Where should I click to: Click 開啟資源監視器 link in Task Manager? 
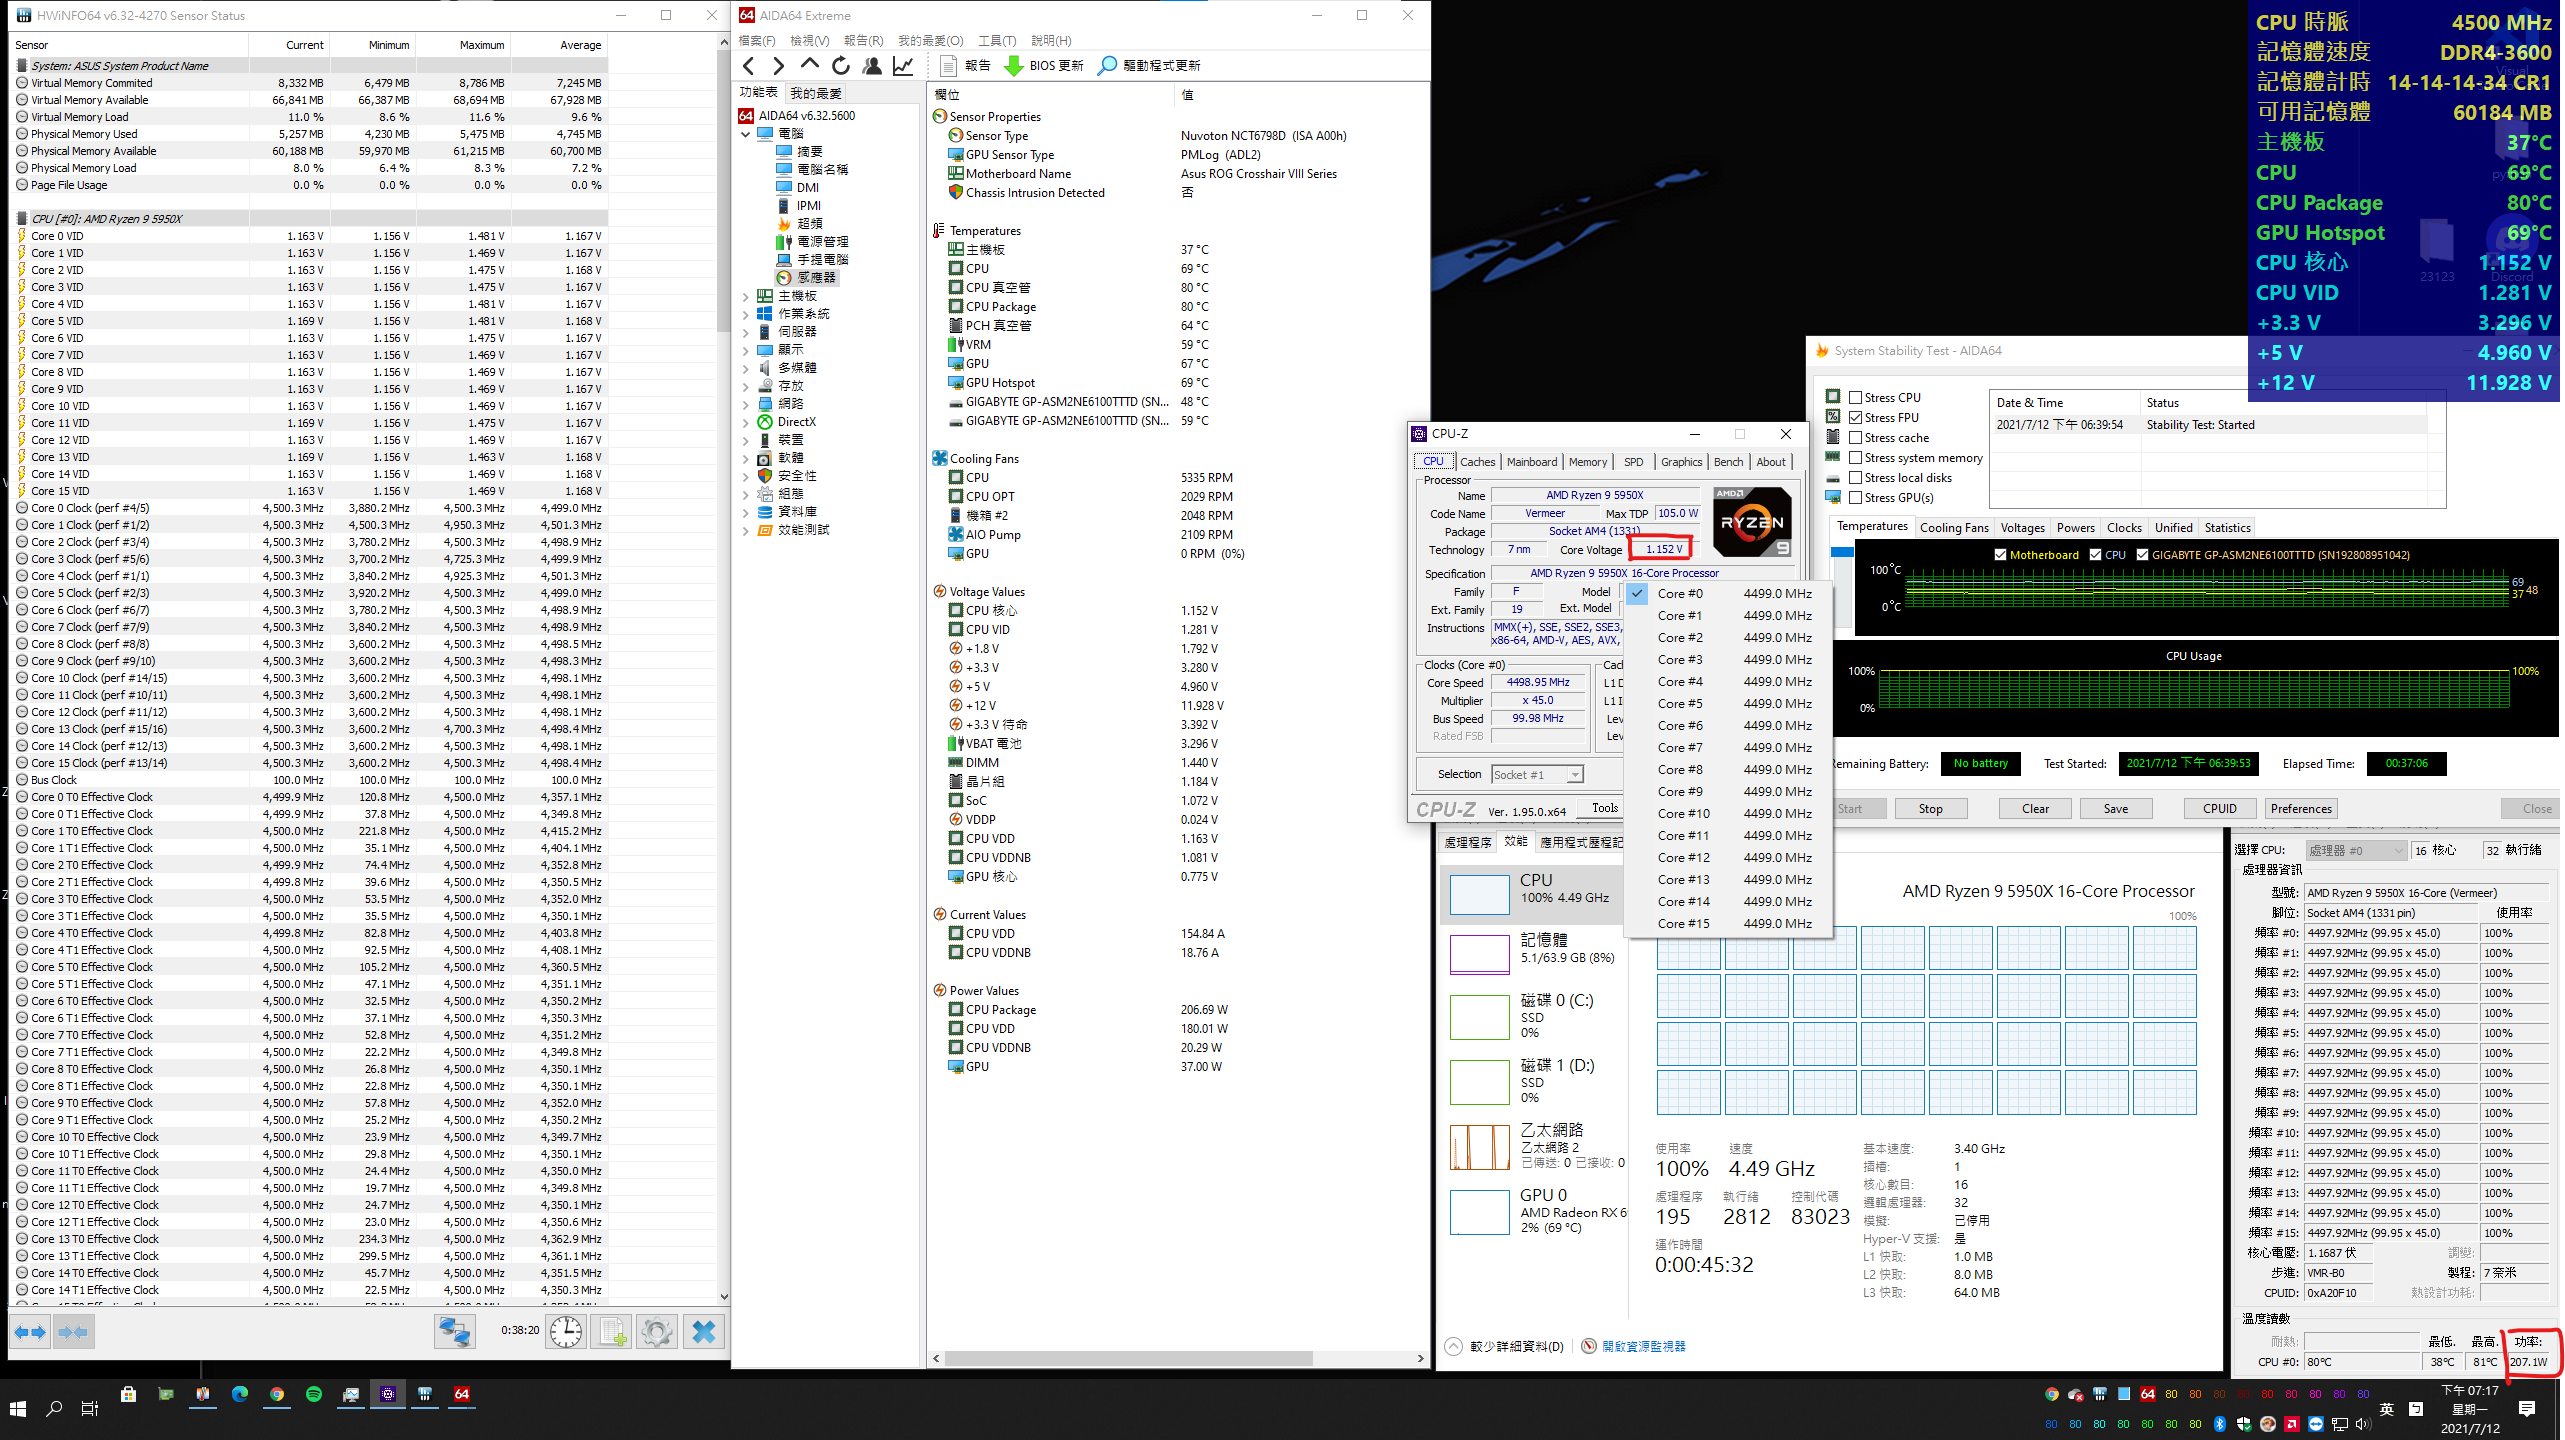(x=1643, y=1346)
